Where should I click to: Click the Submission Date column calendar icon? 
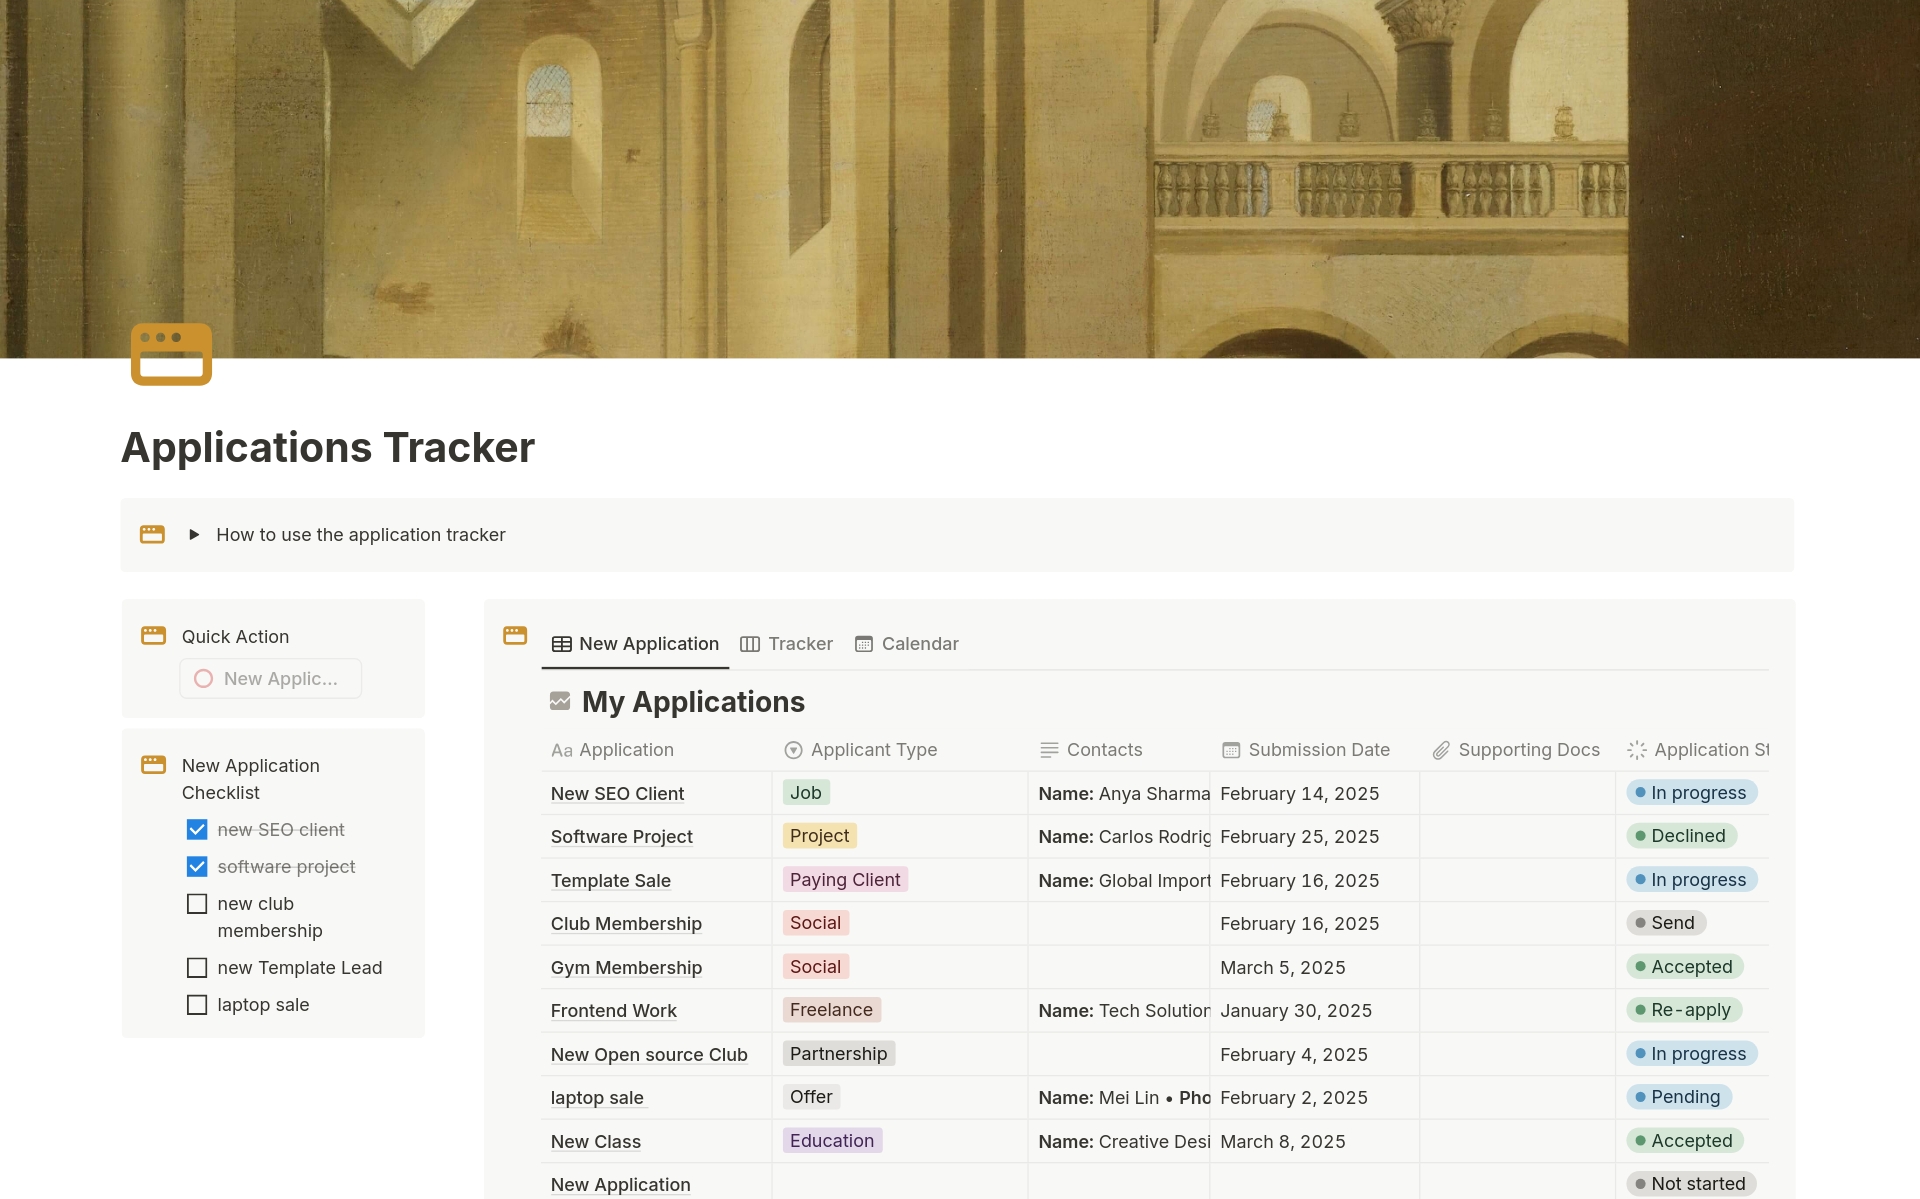(1231, 750)
